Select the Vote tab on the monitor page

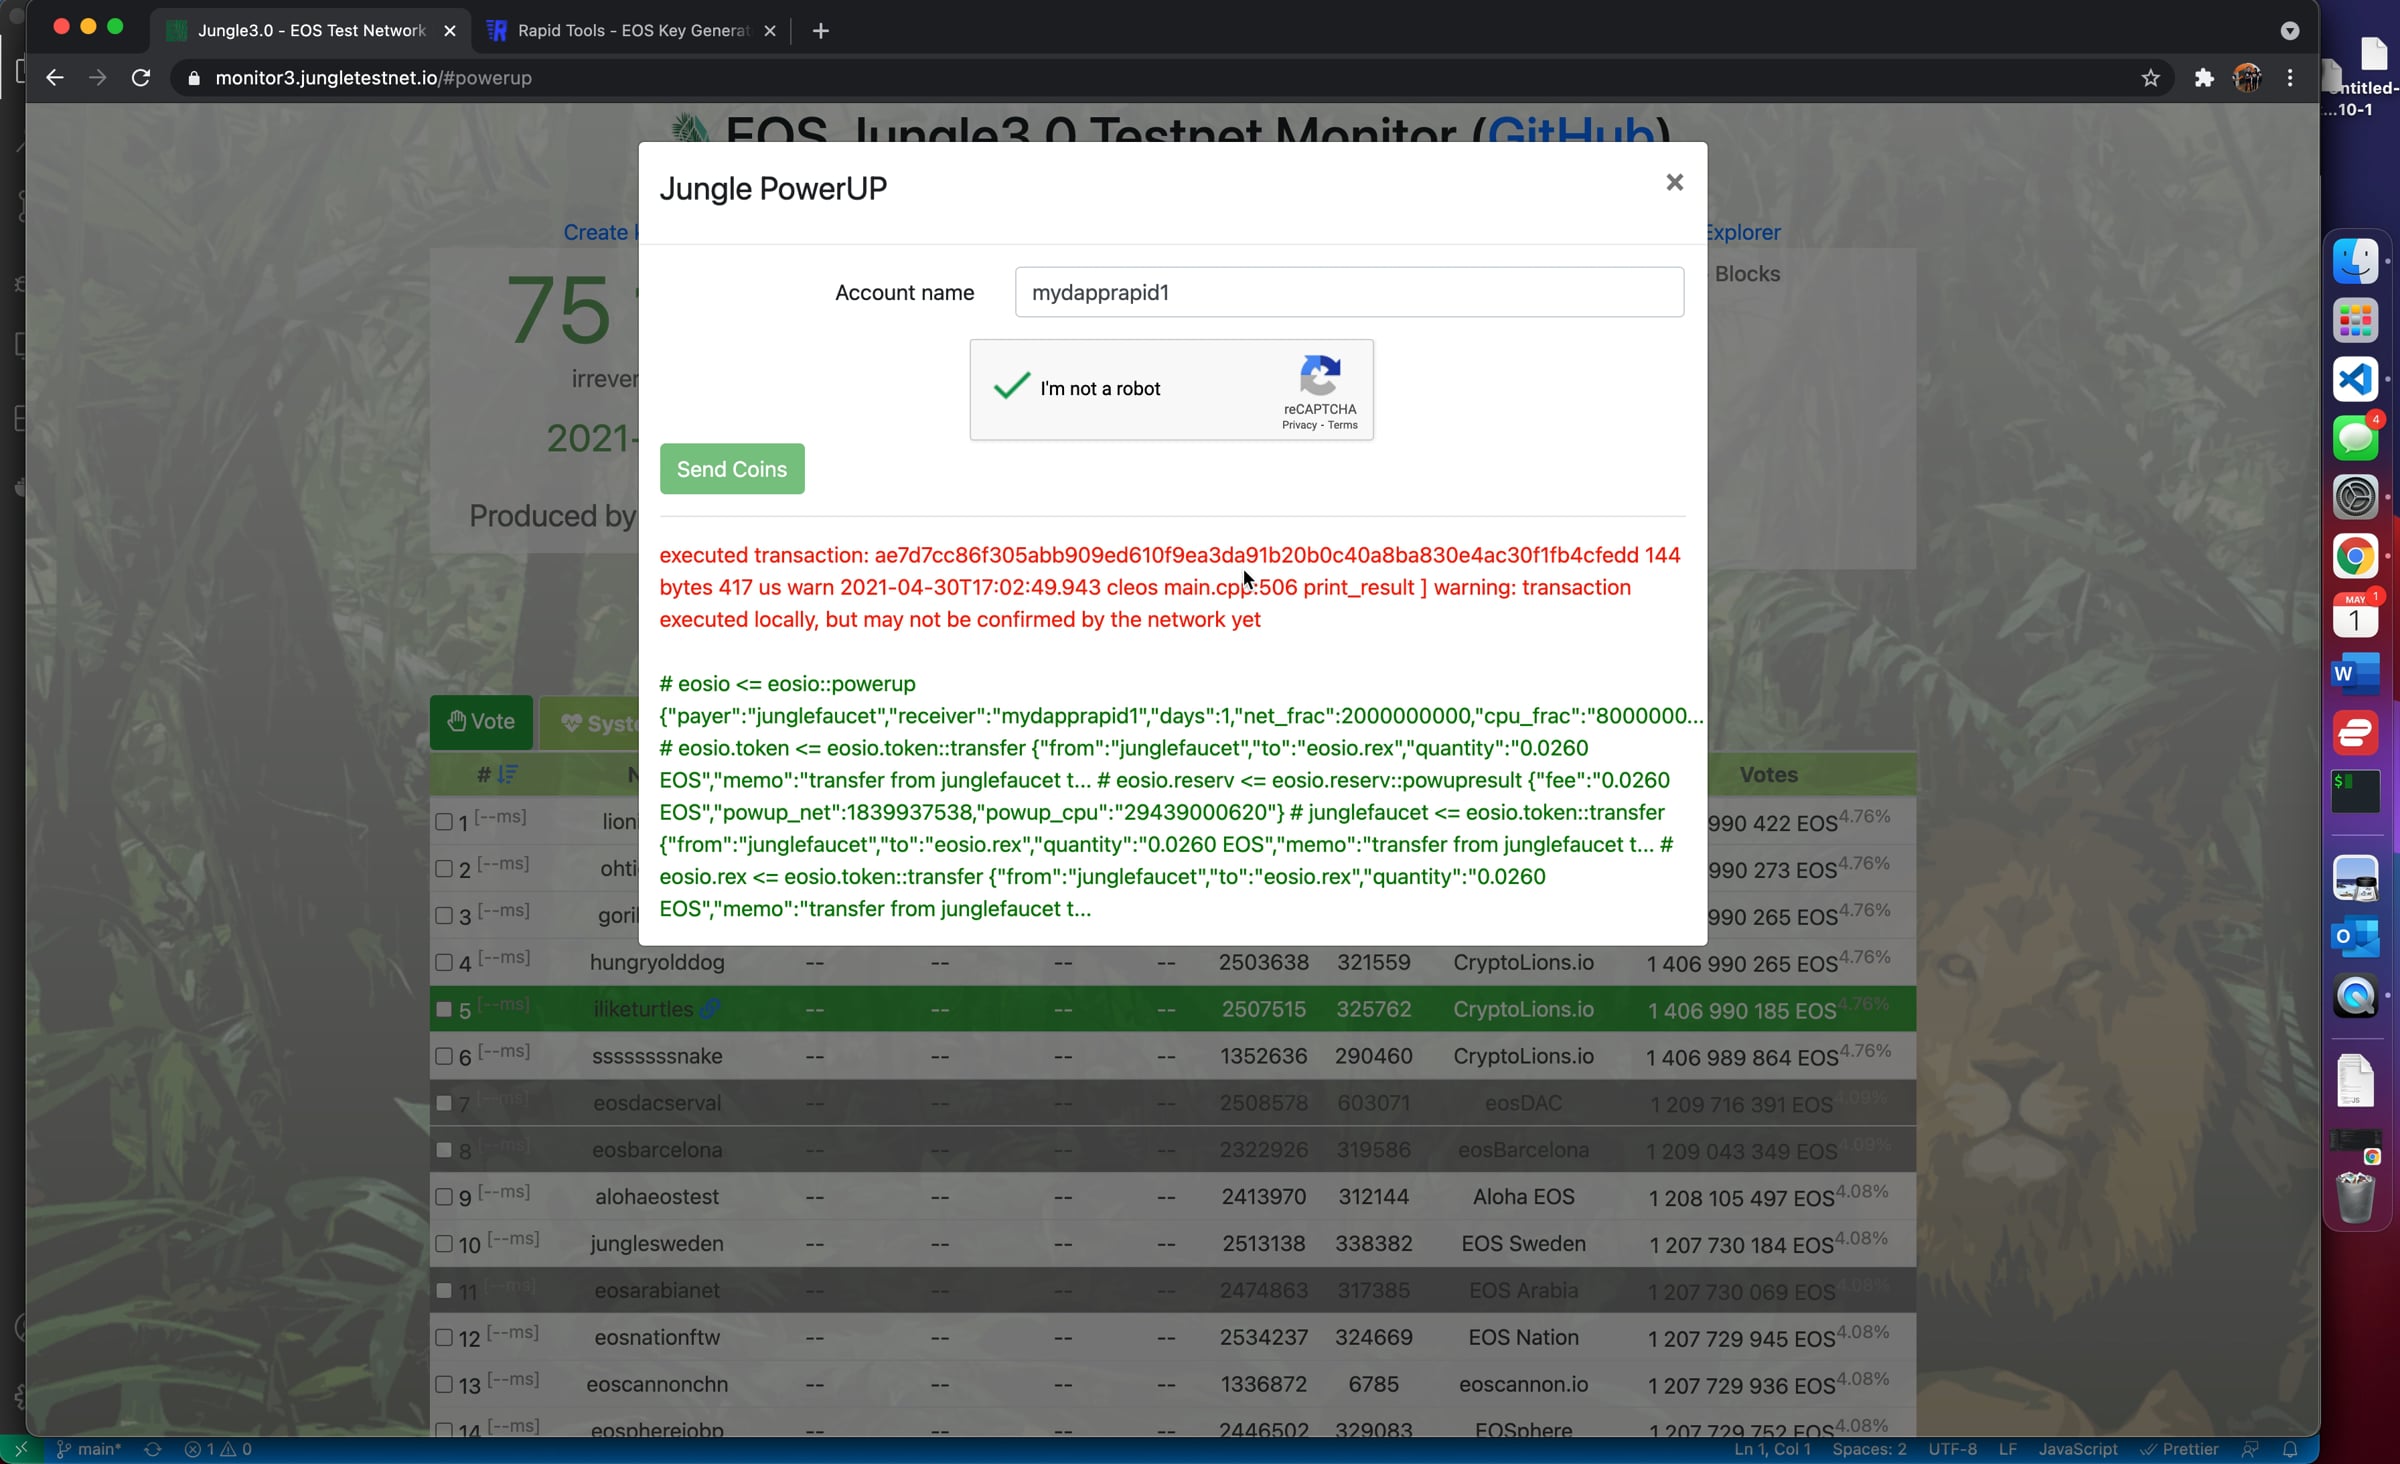tap(481, 722)
